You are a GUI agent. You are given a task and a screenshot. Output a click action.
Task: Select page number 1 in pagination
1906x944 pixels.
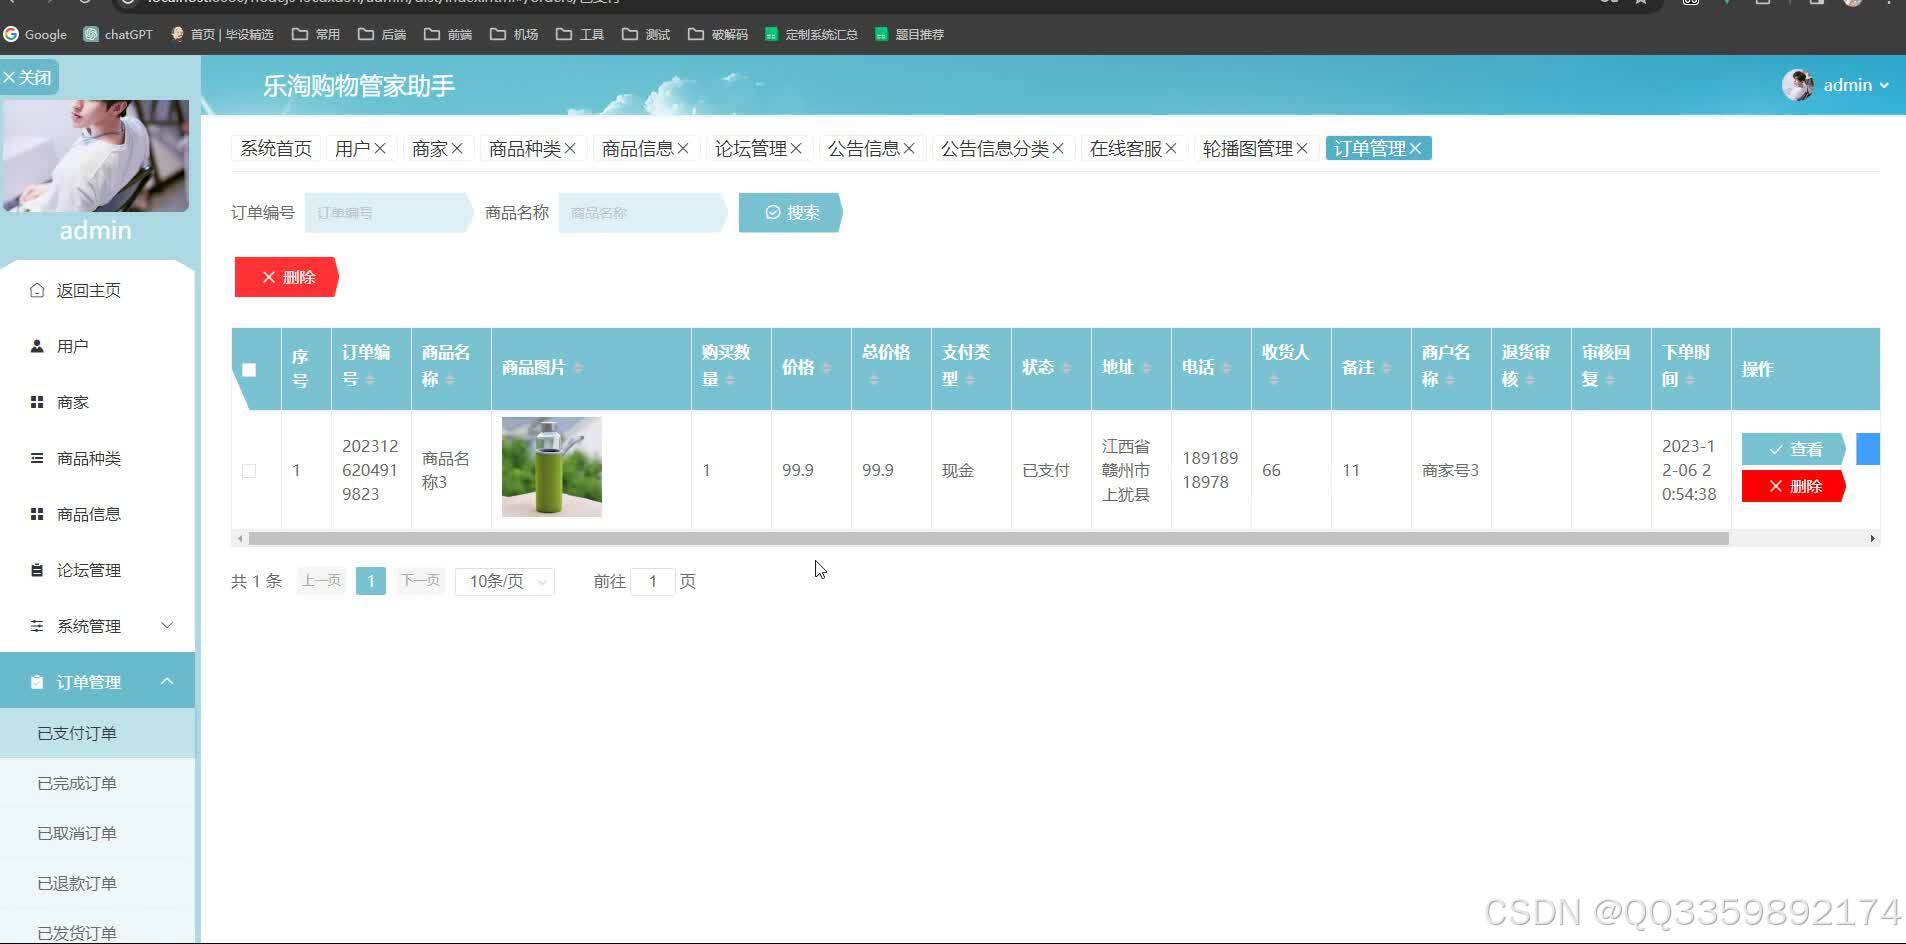[371, 581]
